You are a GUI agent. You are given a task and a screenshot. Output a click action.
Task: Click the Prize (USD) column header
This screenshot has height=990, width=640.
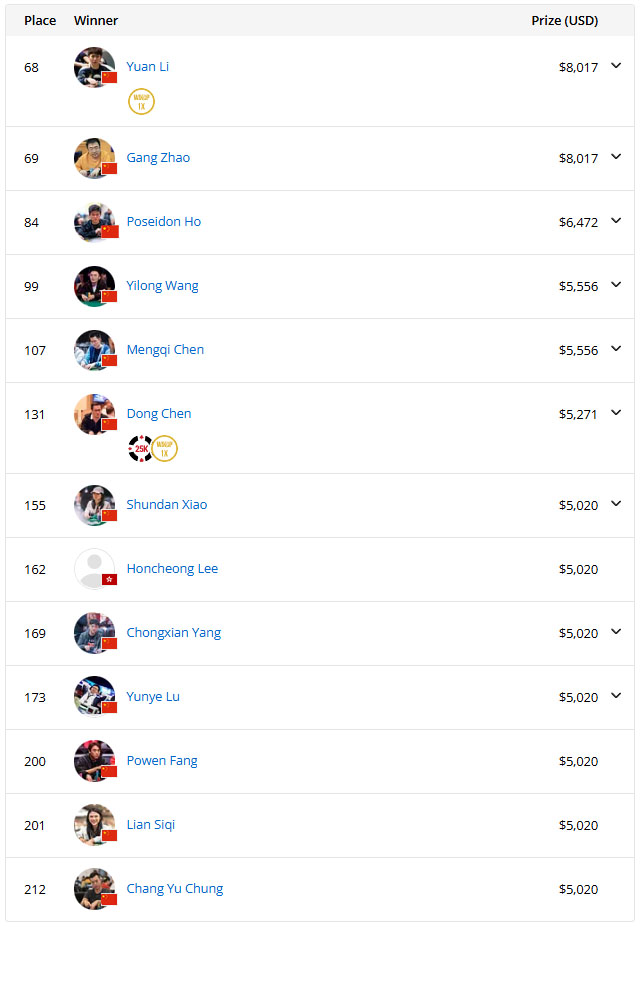[x=564, y=21]
